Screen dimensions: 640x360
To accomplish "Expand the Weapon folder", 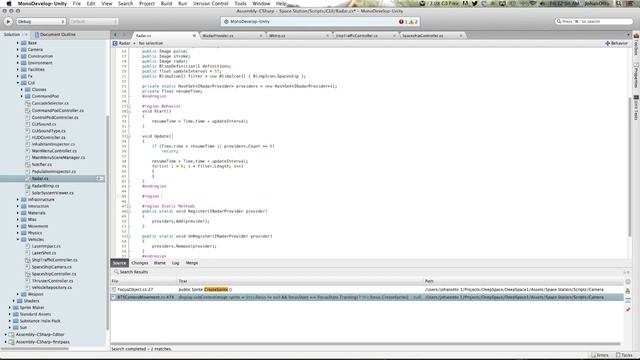I will (18, 294).
